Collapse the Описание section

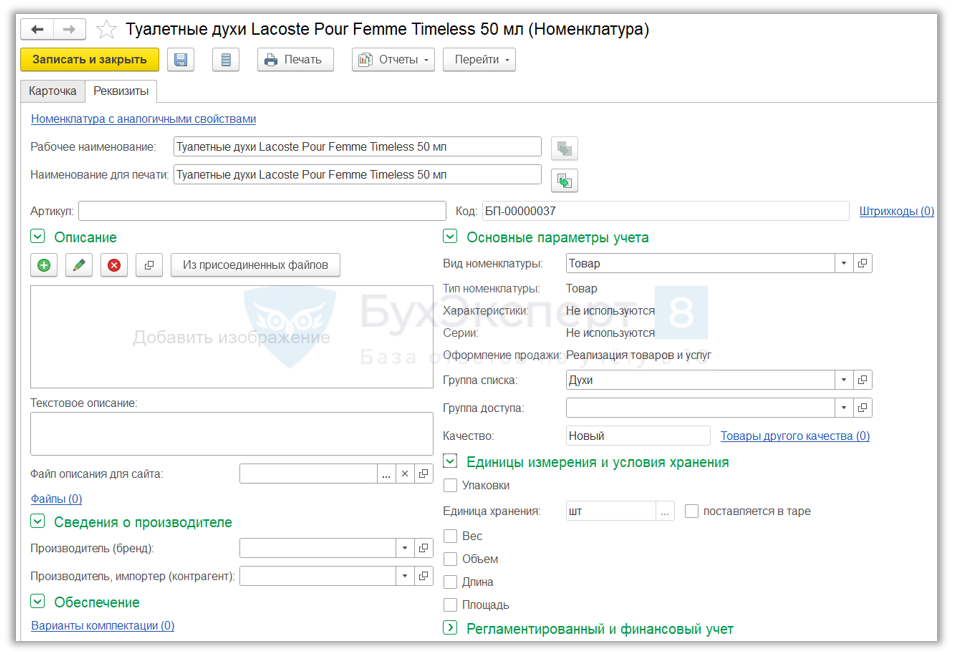(x=38, y=237)
